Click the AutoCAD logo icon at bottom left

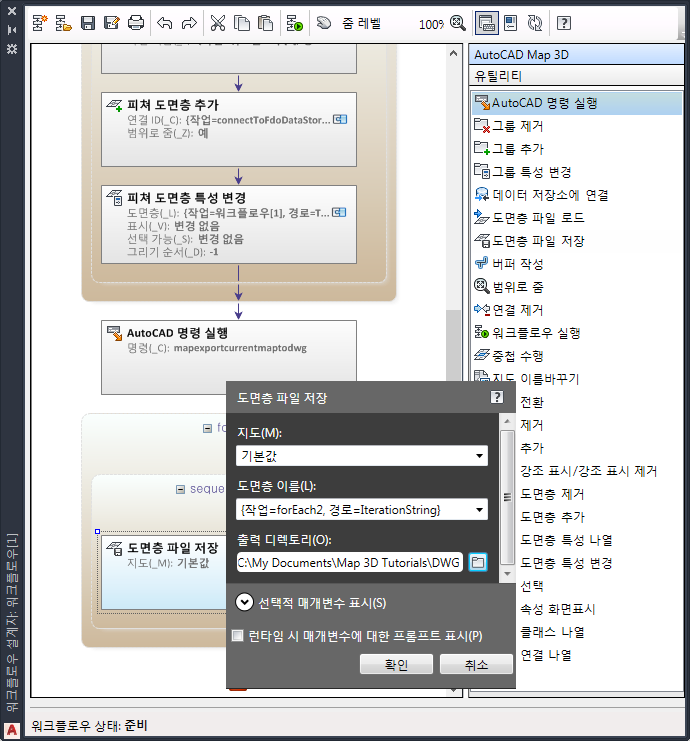[12, 730]
